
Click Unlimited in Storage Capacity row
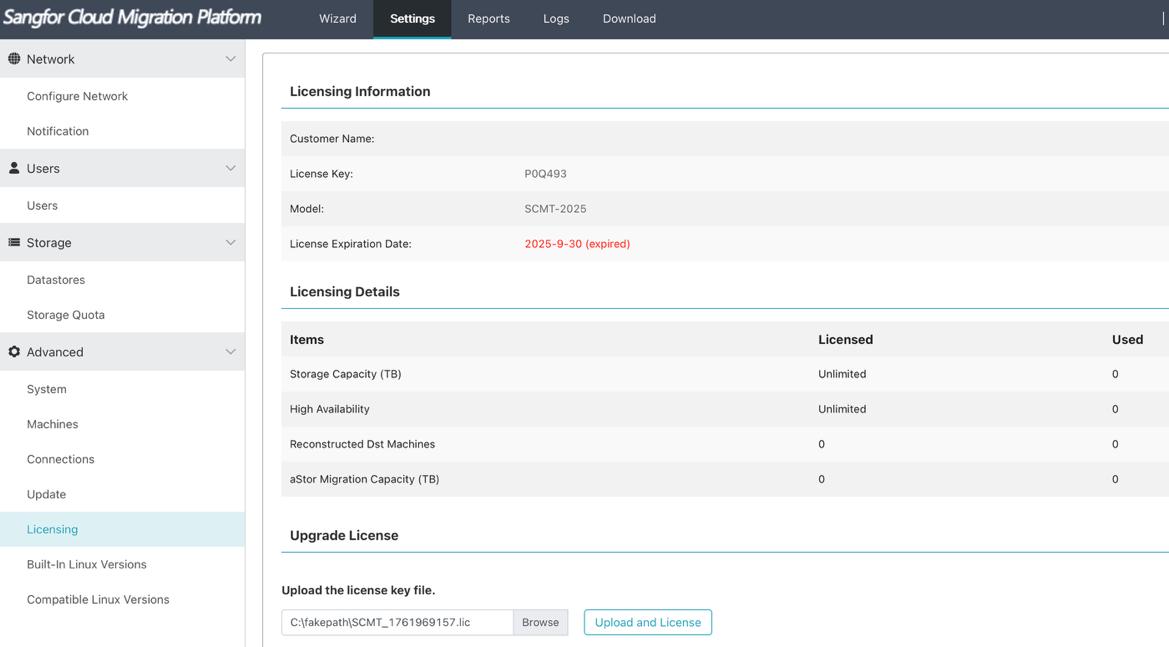[x=842, y=374]
